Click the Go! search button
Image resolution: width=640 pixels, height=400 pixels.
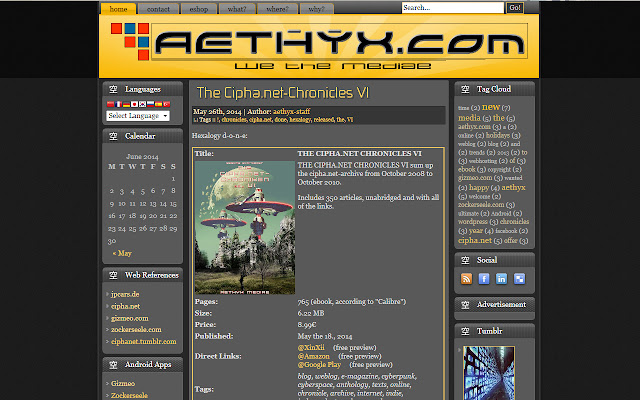click(515, 7)
